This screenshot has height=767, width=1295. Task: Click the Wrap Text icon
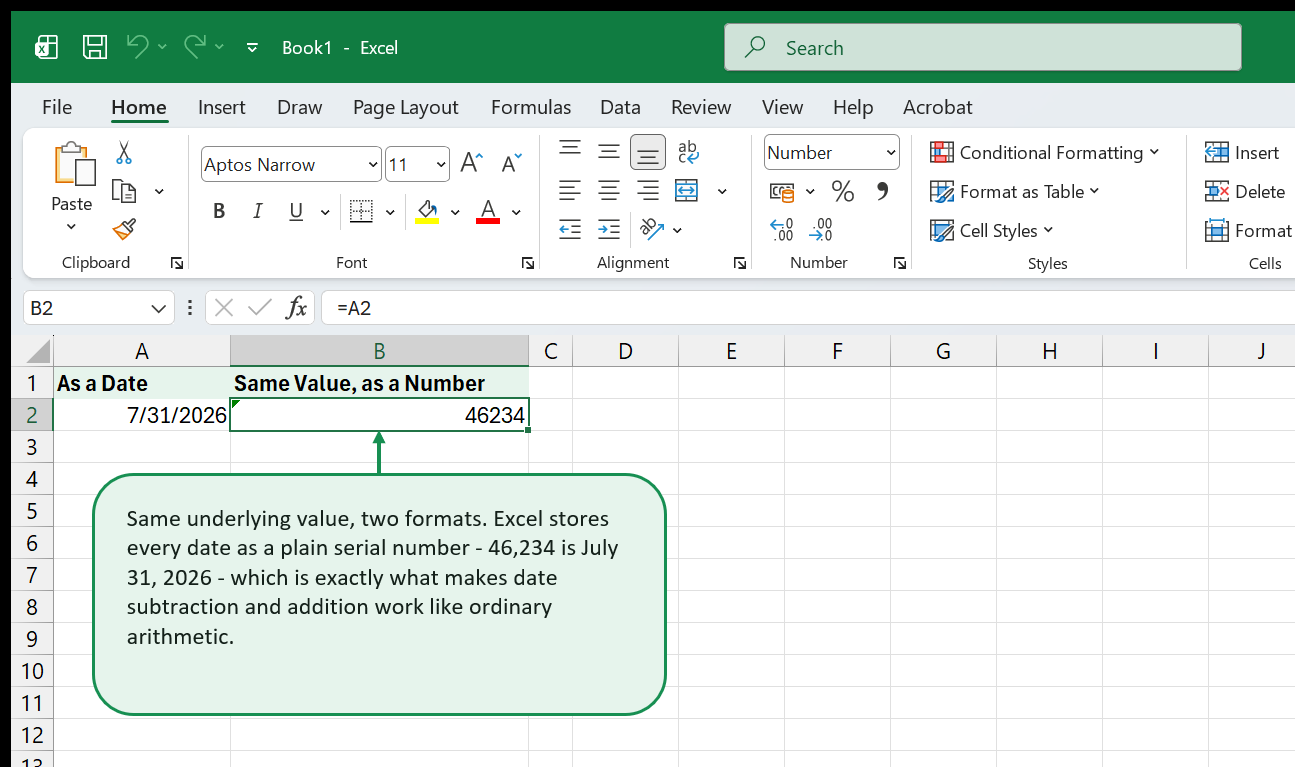(x=688, y=152)
